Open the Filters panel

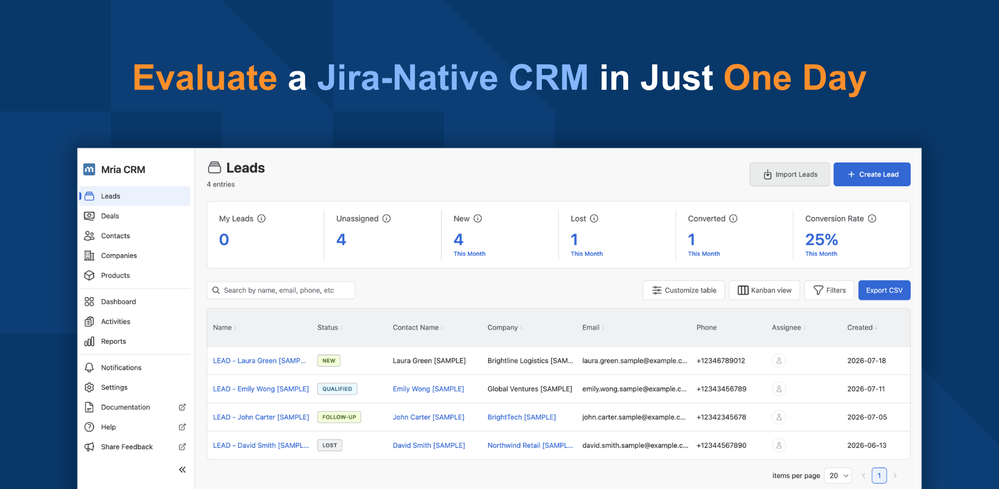pos(829,290)
